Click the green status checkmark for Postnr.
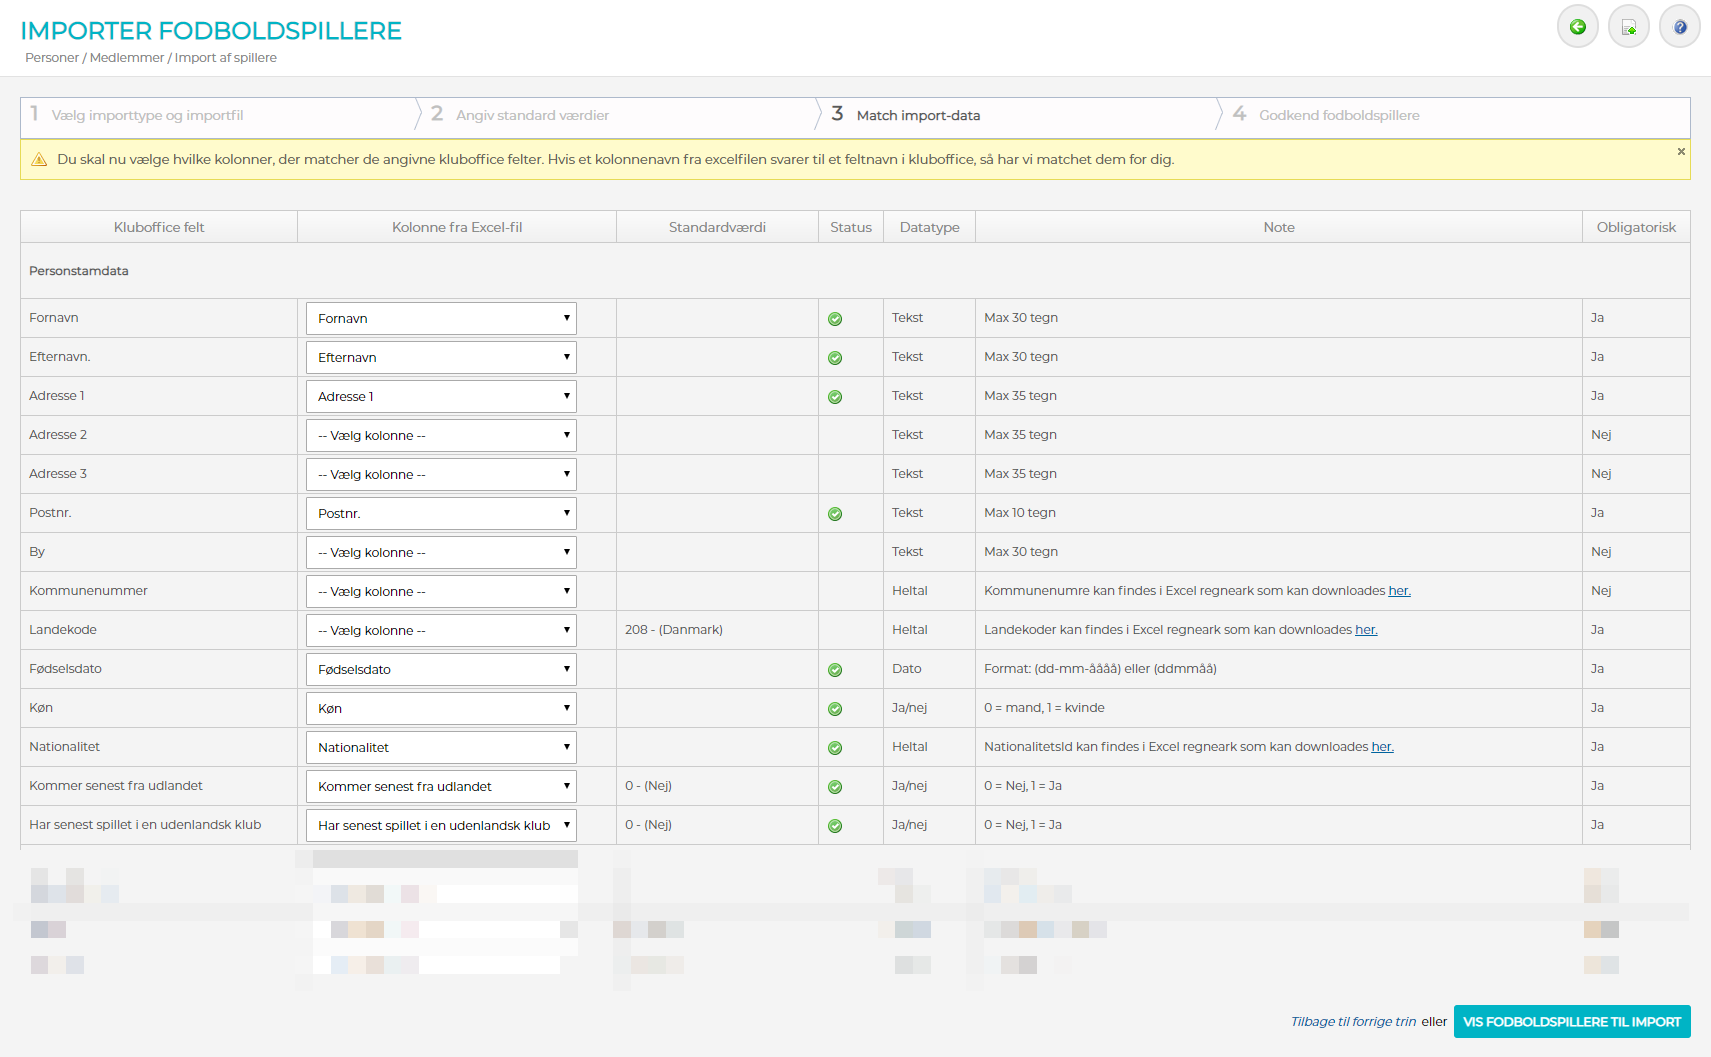 (835, 514)
